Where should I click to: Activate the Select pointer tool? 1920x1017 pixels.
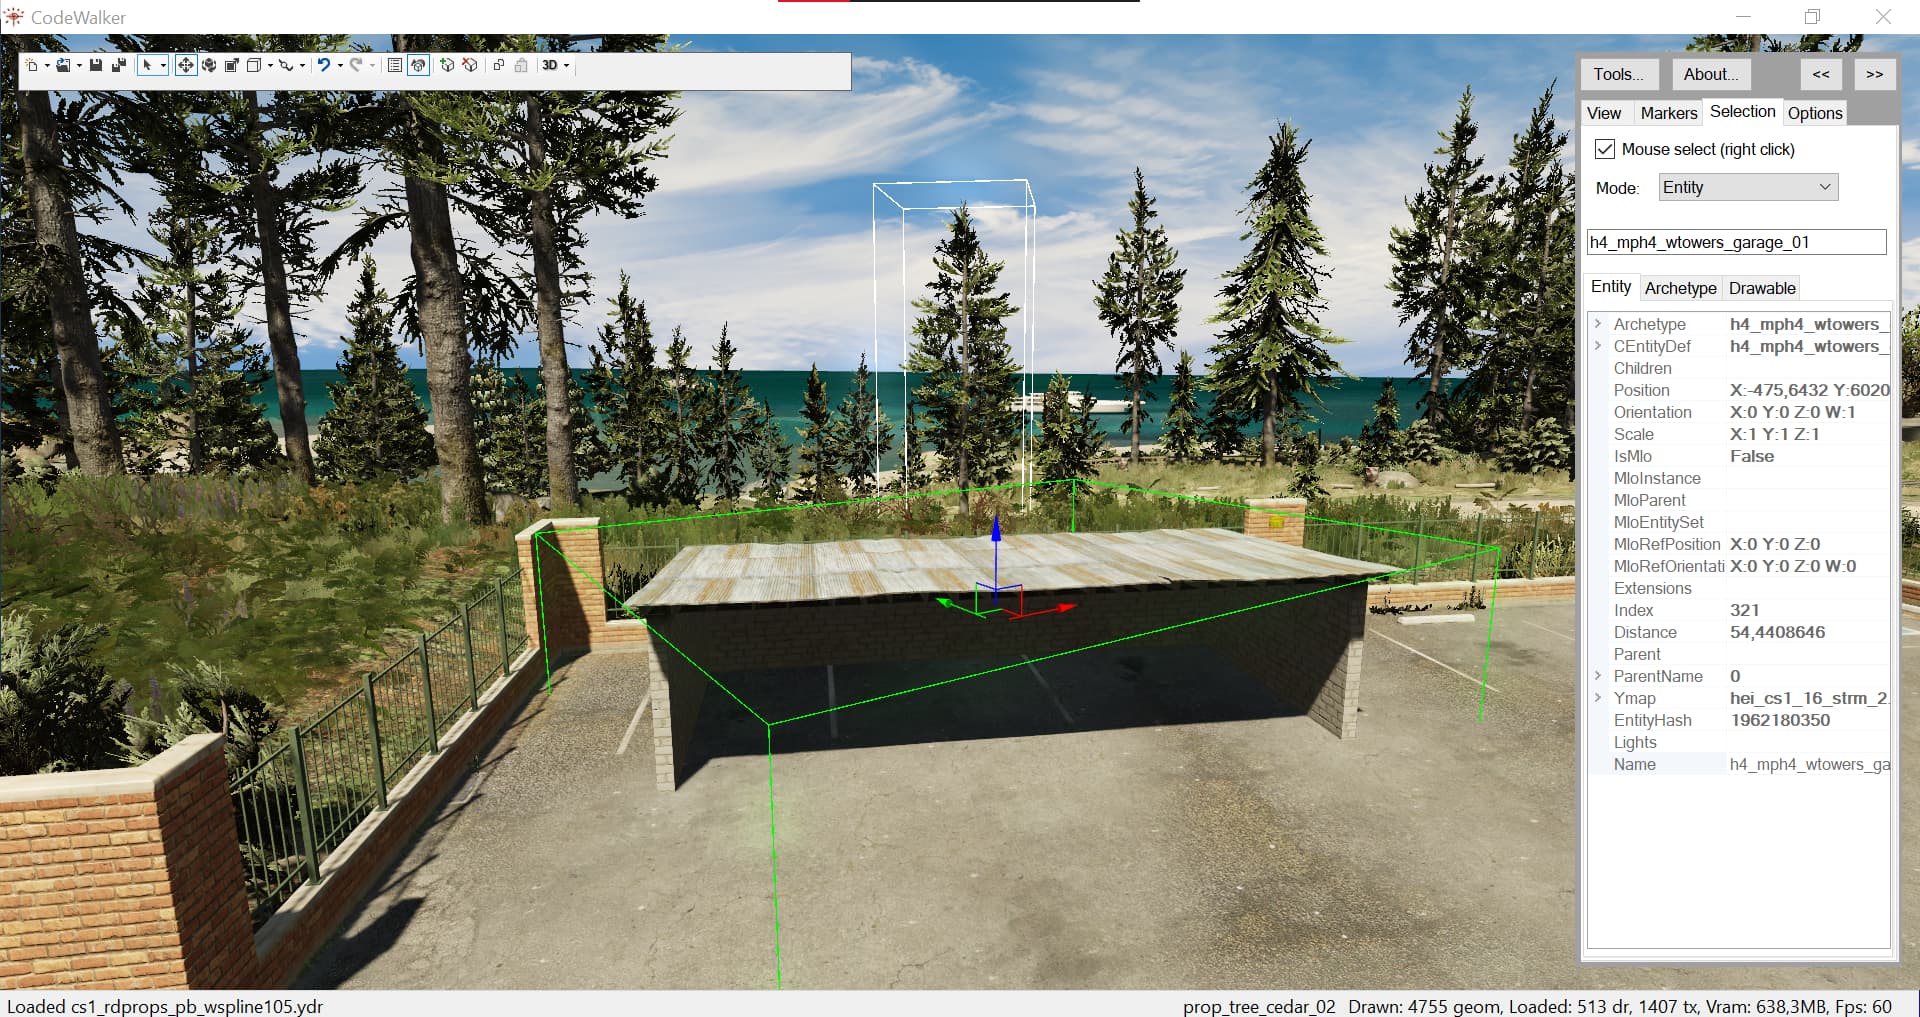pyautogui.click(x=147, y=65)
